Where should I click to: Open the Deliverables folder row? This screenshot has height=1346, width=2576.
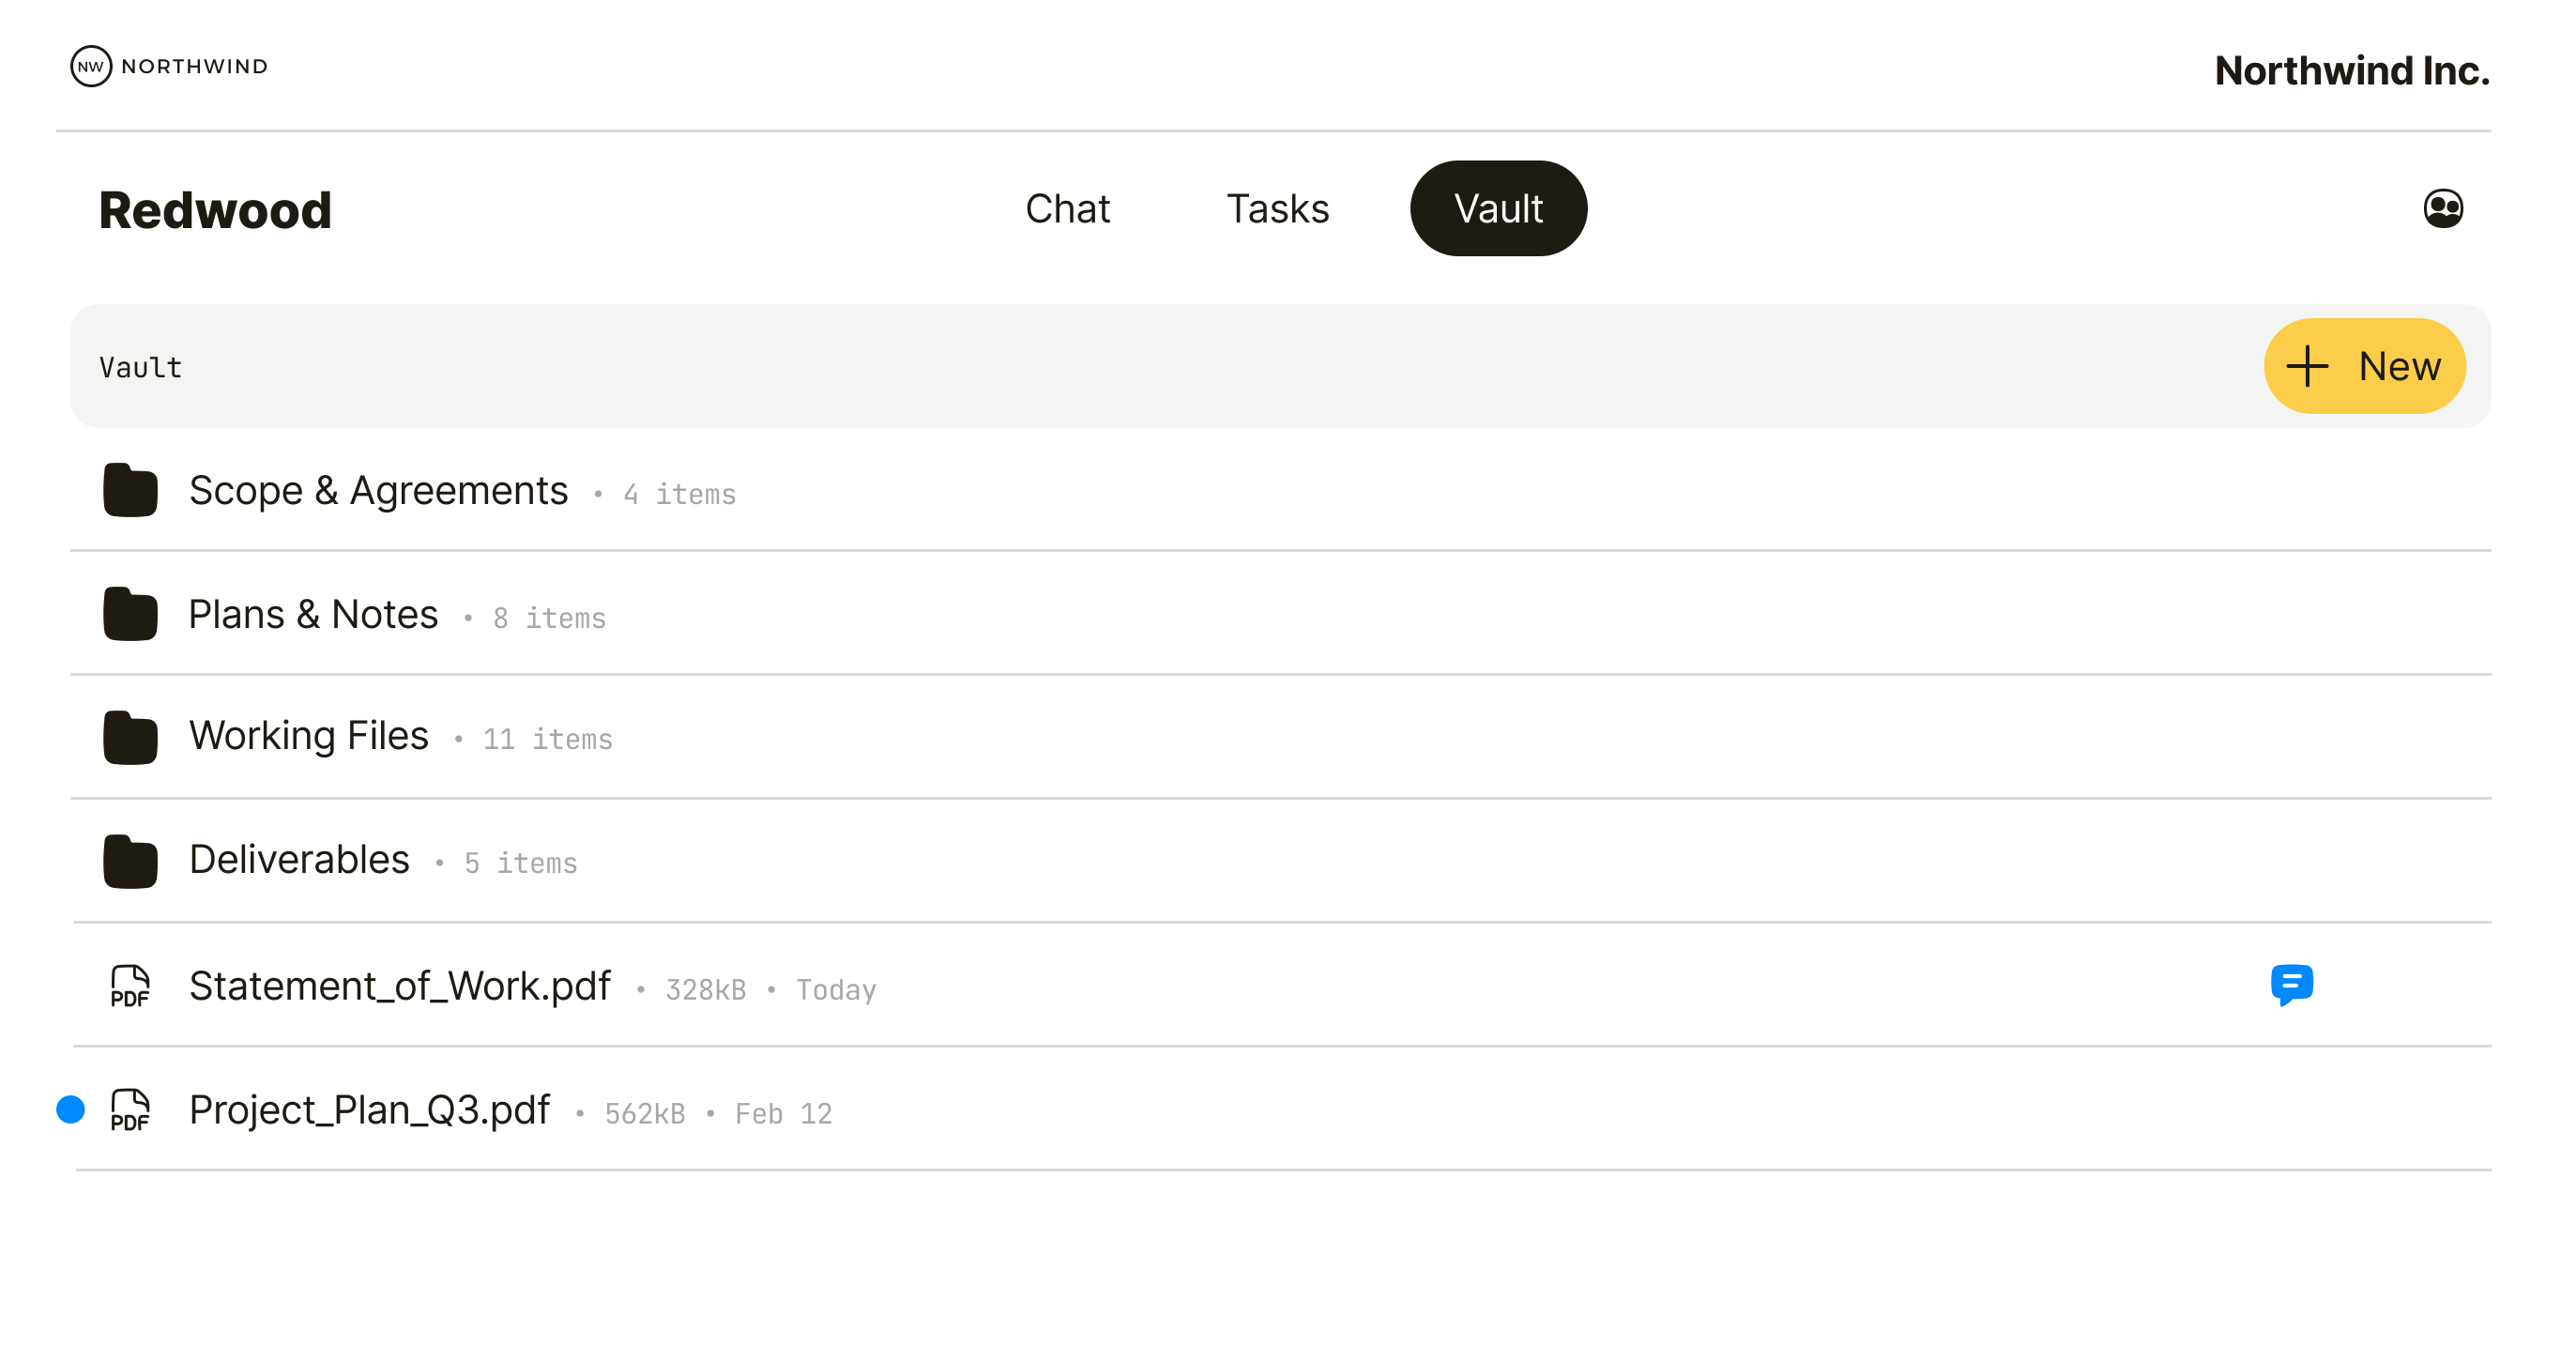299,862
